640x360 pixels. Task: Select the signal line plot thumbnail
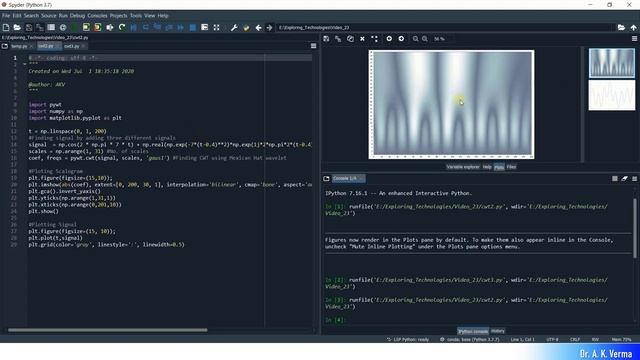(611, 95)
